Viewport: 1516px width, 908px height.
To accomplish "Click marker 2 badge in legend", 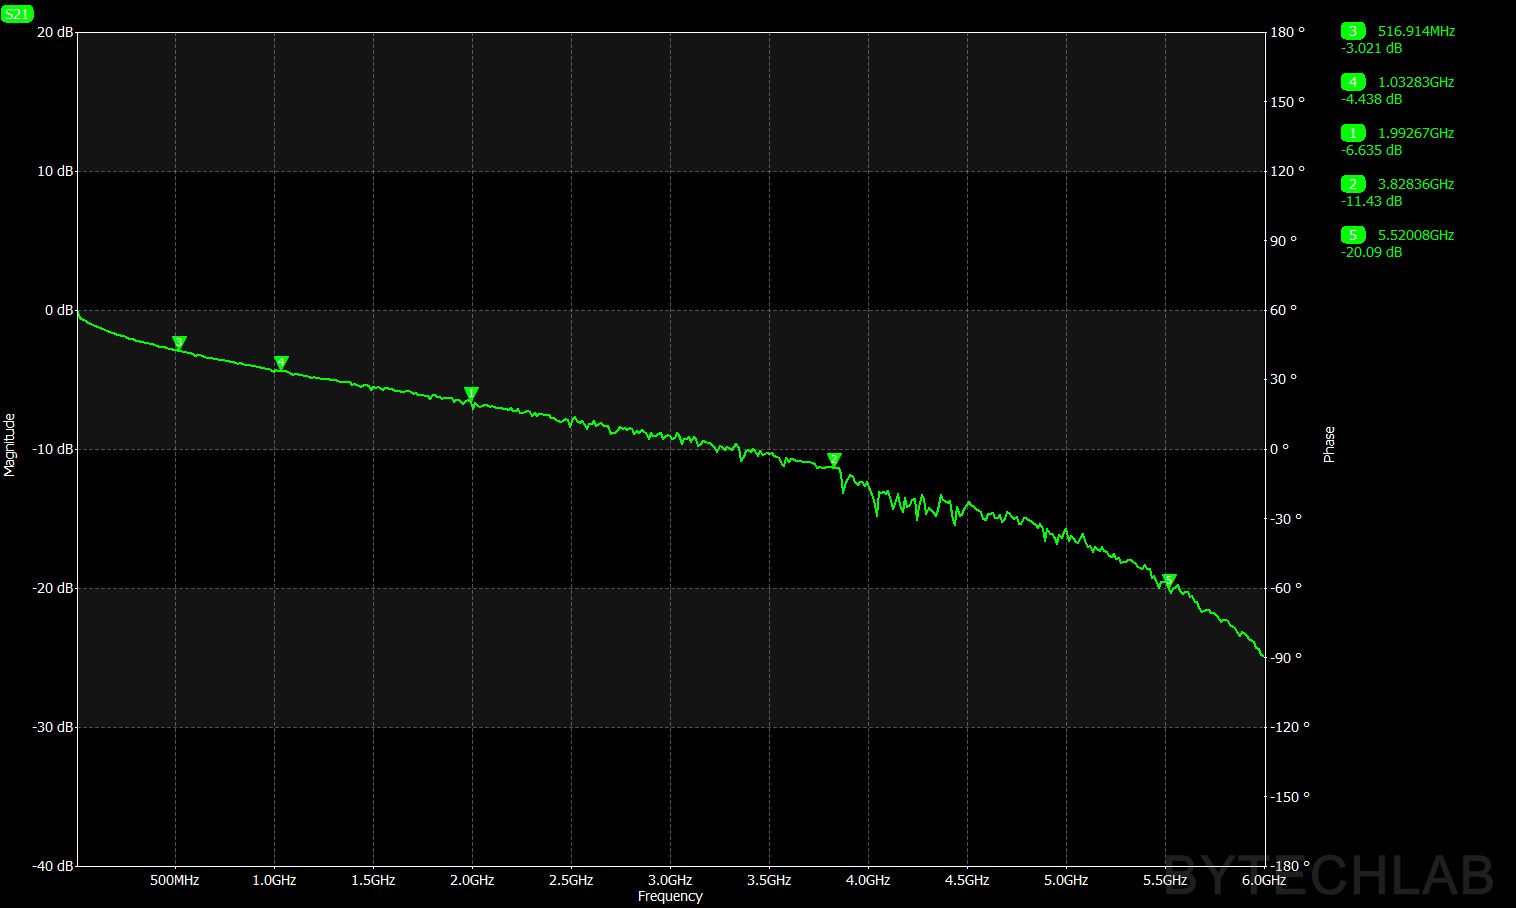I will 1353,184.
